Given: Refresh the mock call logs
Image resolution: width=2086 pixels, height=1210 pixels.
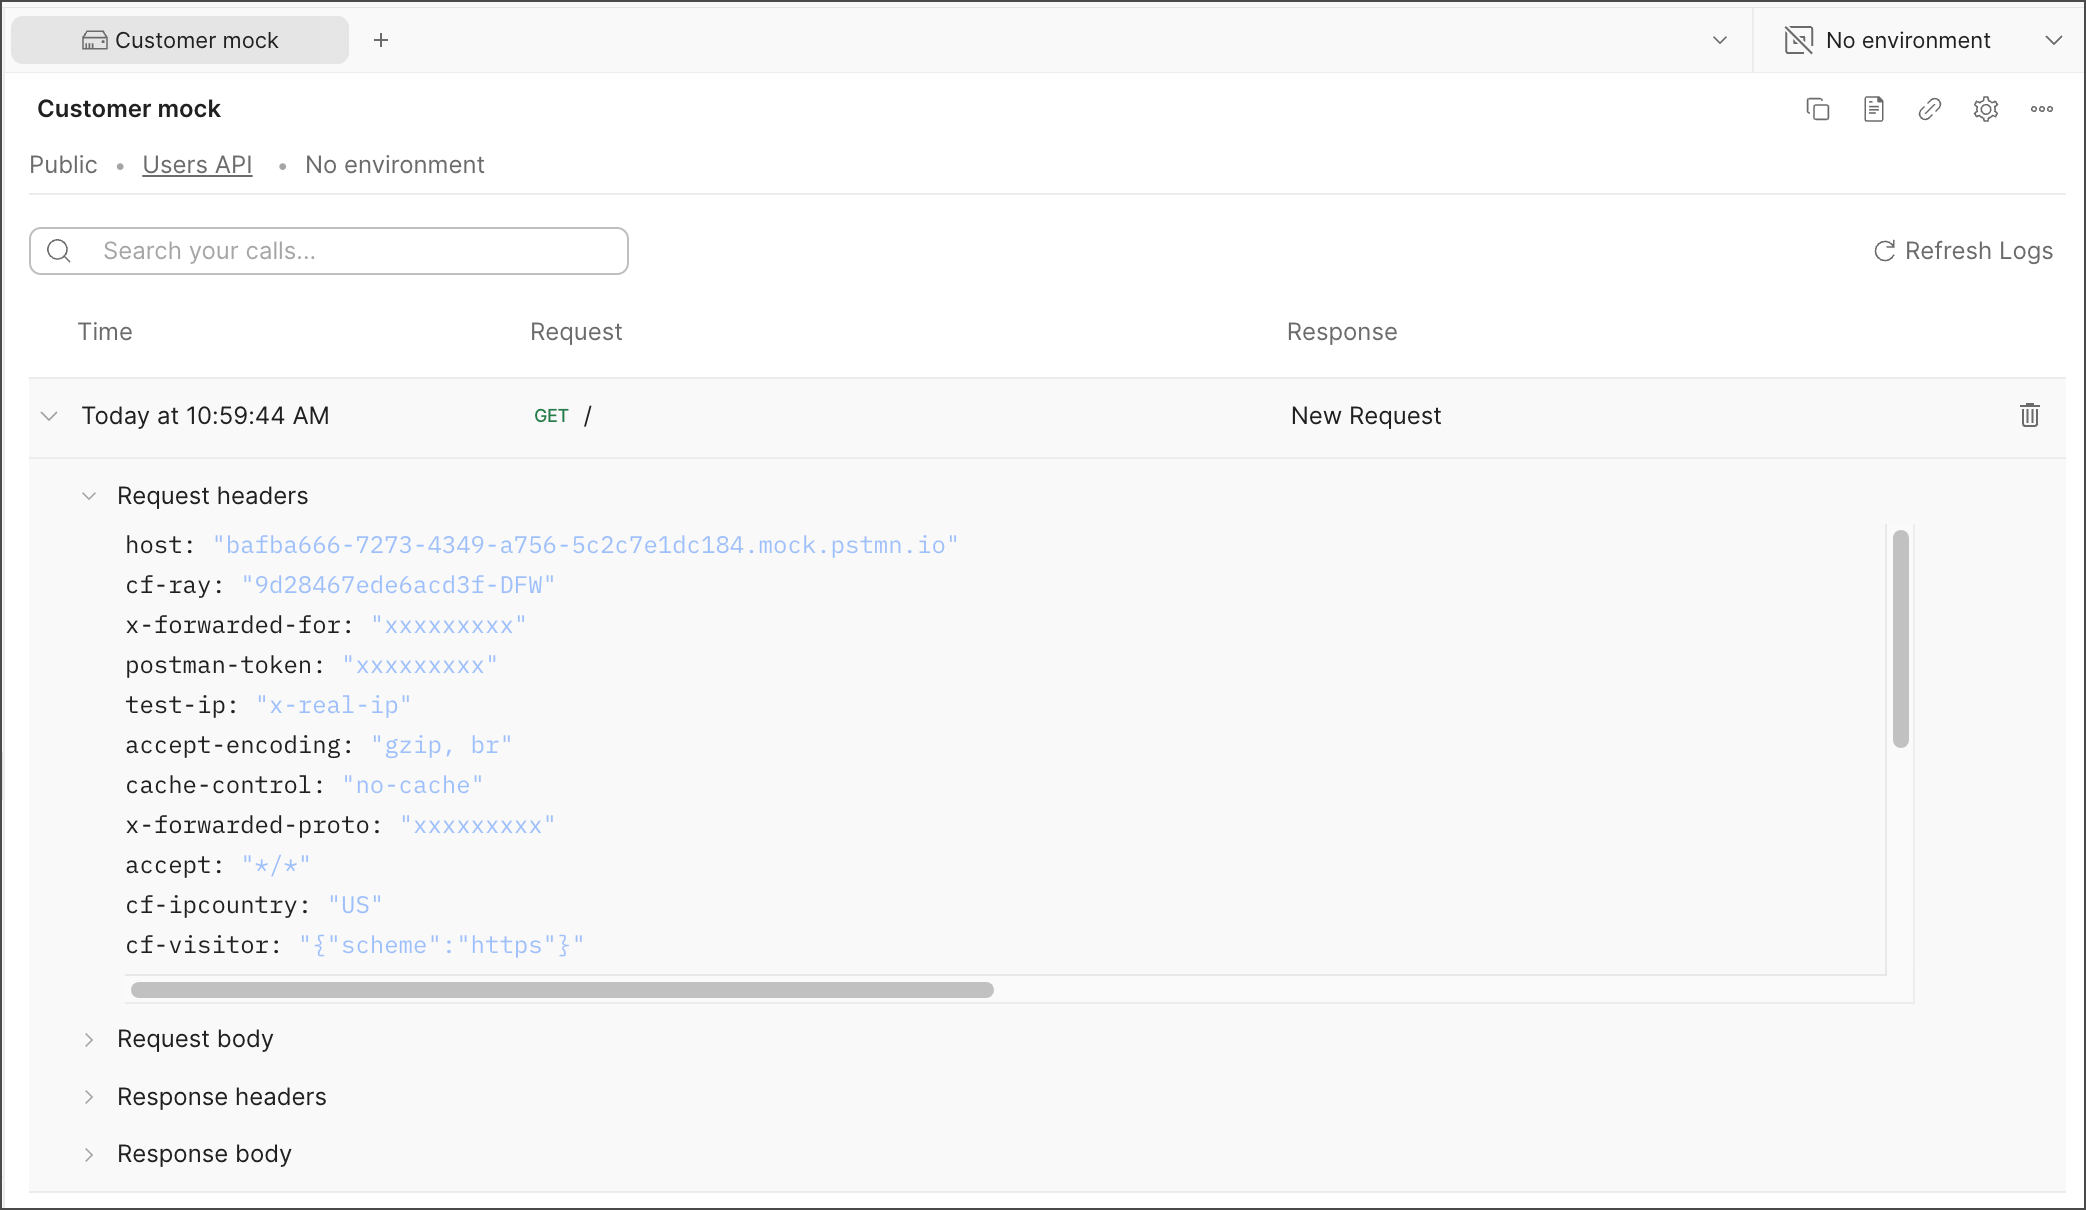Looking at the screenshot, I should coord(1963,251).
